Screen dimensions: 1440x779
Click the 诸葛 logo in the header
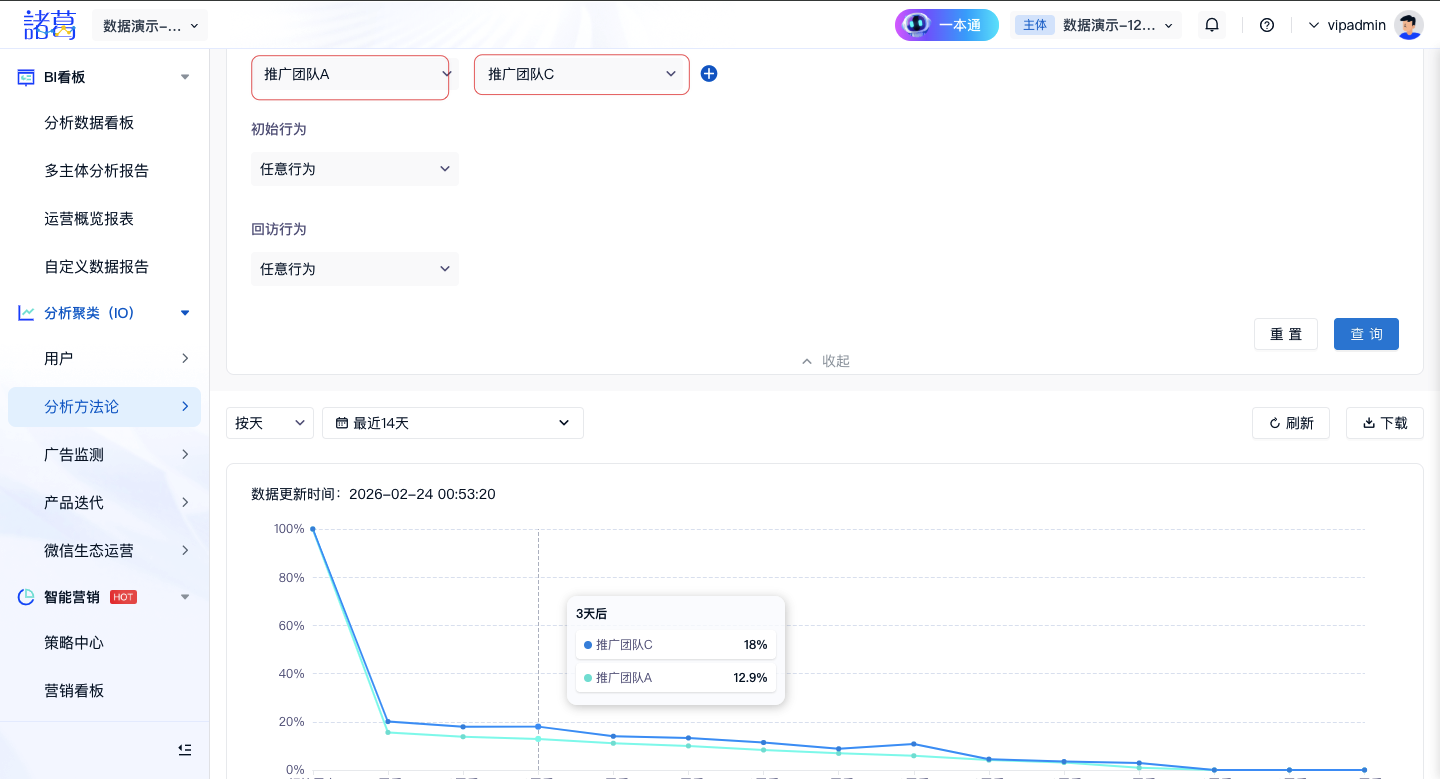50,24
